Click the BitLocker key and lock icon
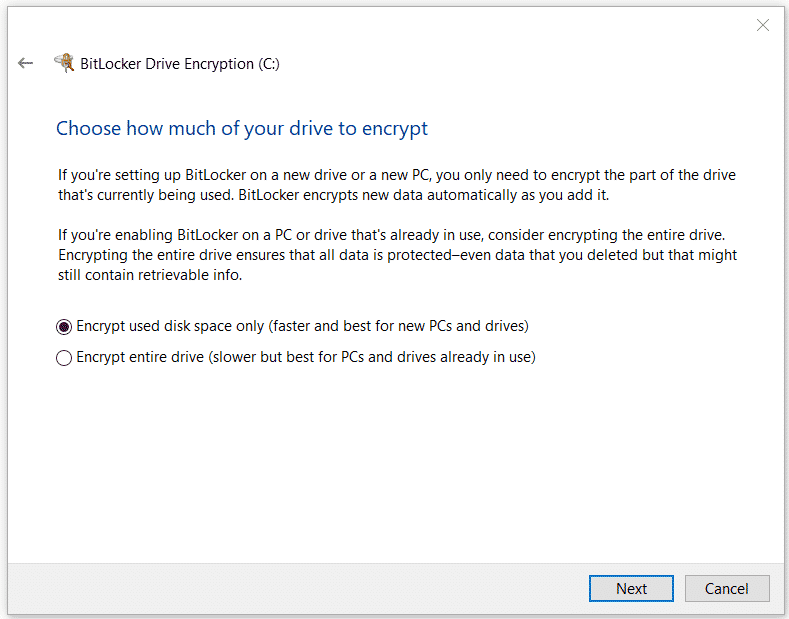The width and height of the screenshot is (789, 619). coord(64,63)
